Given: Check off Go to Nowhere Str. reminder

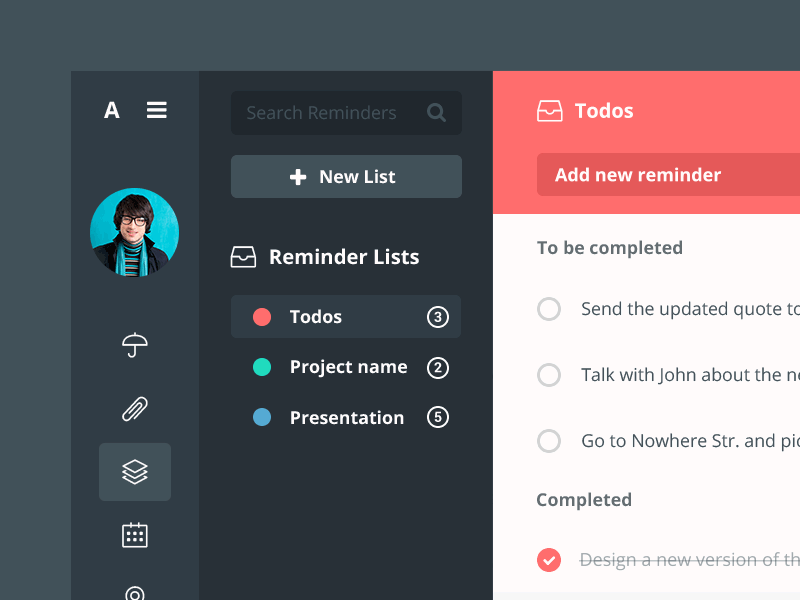Looking at the screenshot, I should click(549, 441).
